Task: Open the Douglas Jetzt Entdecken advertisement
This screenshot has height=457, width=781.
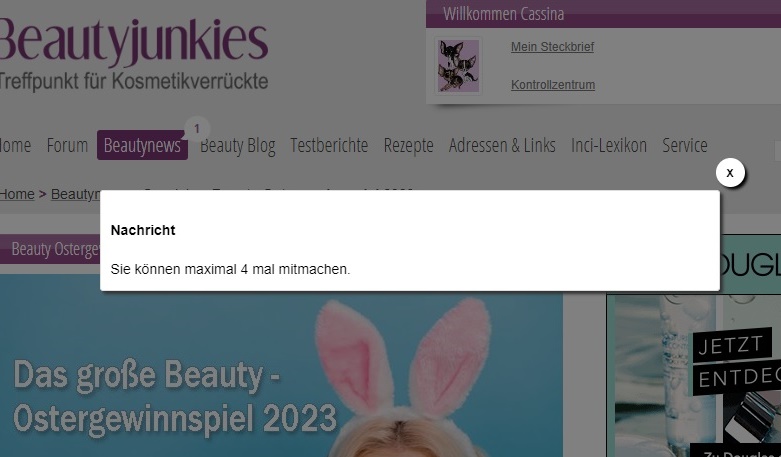Action: click(693, 375)
